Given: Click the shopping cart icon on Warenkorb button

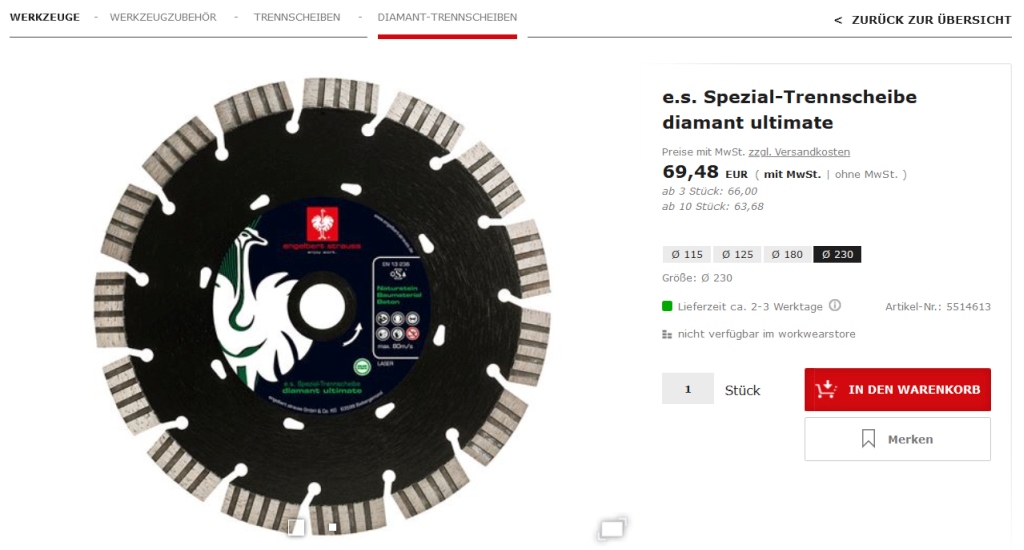Looking at the screenshot, I should [x=825, y=389].
